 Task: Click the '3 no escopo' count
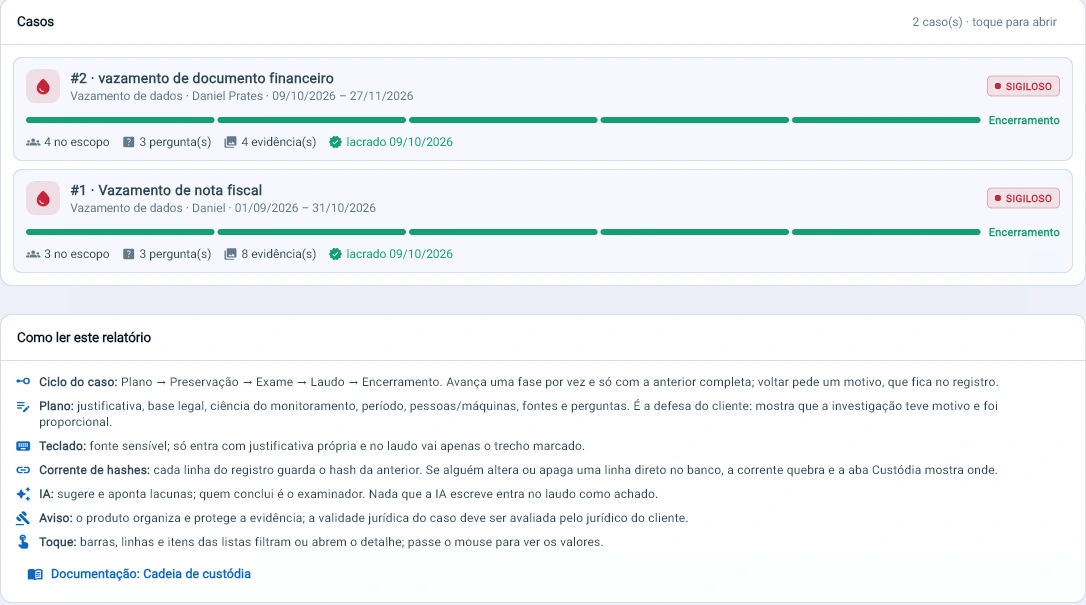[77, 254]
